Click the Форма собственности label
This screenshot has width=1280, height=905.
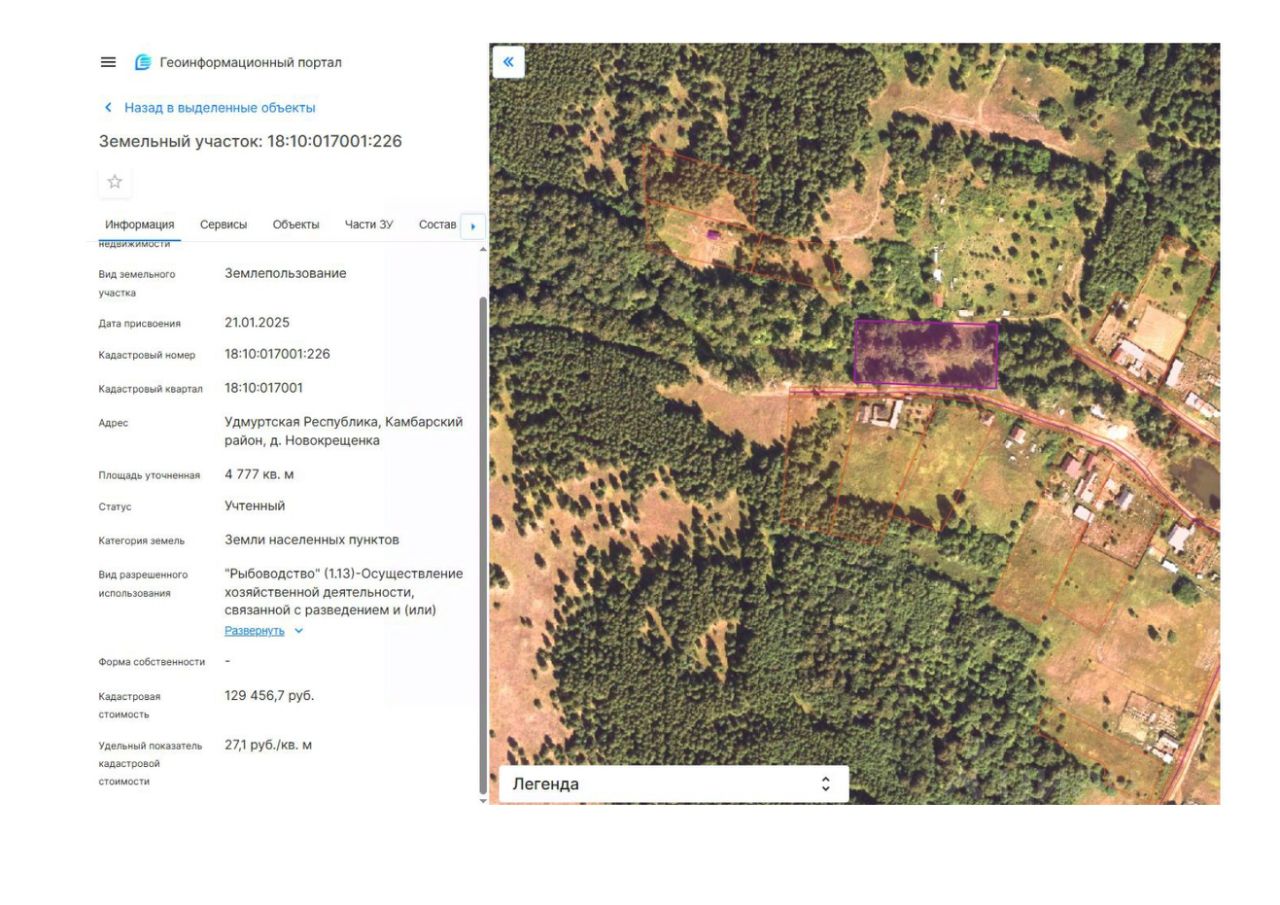coord(151,662)
